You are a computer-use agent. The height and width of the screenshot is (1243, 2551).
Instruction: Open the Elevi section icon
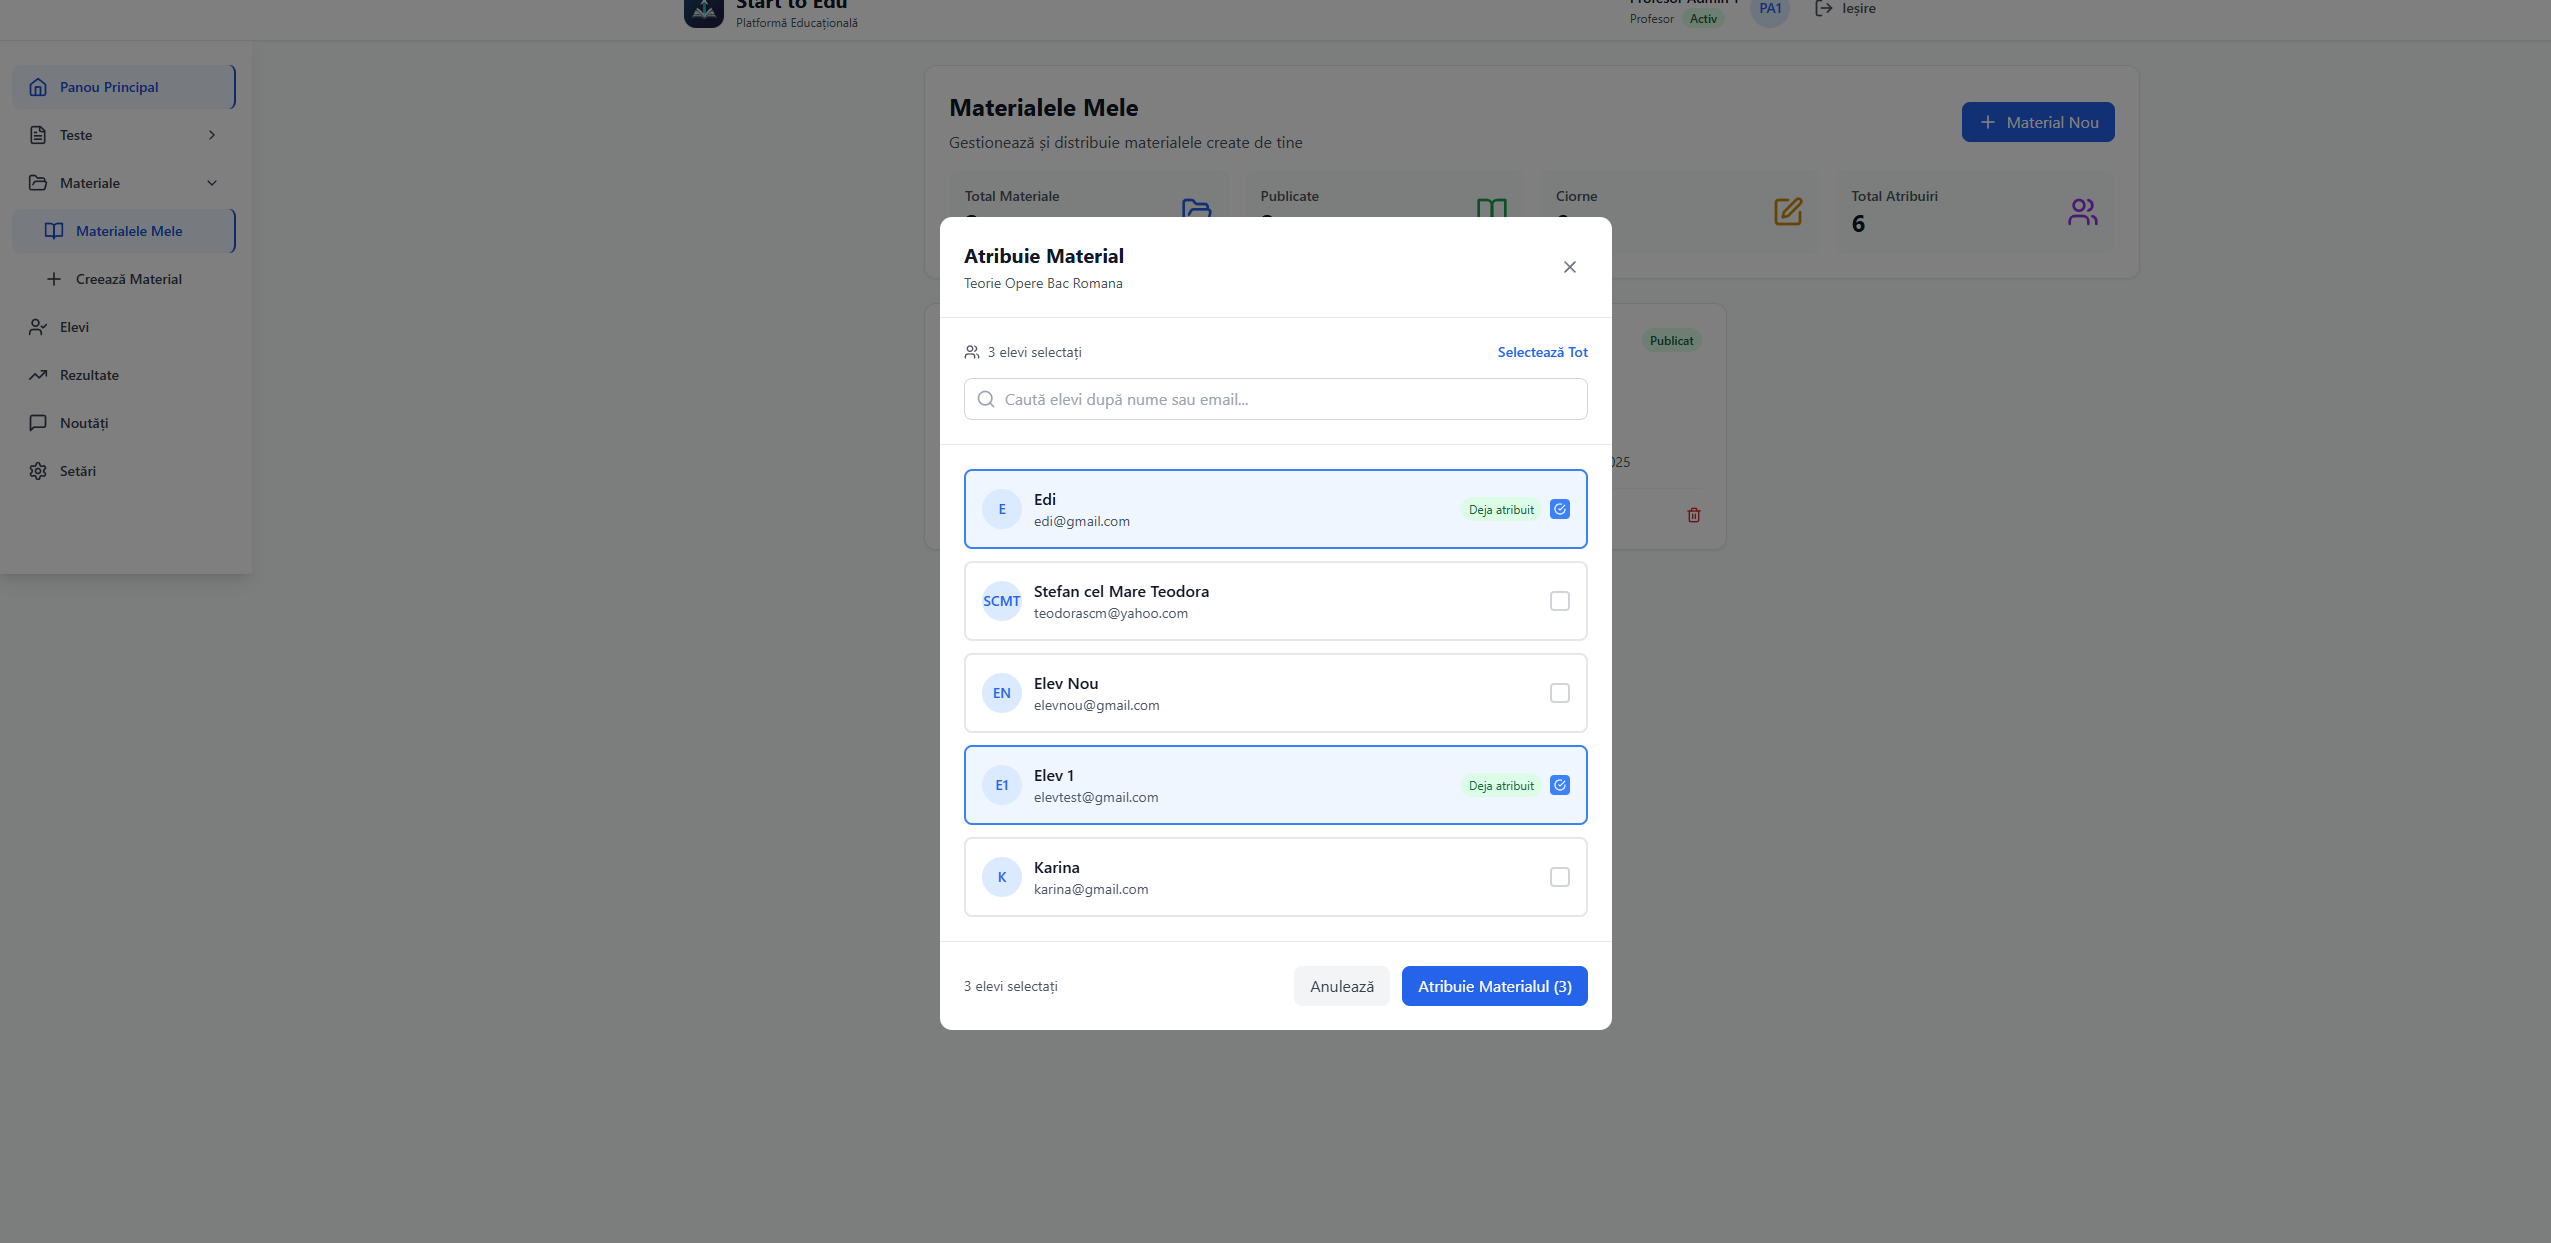(x=38, y=326)
